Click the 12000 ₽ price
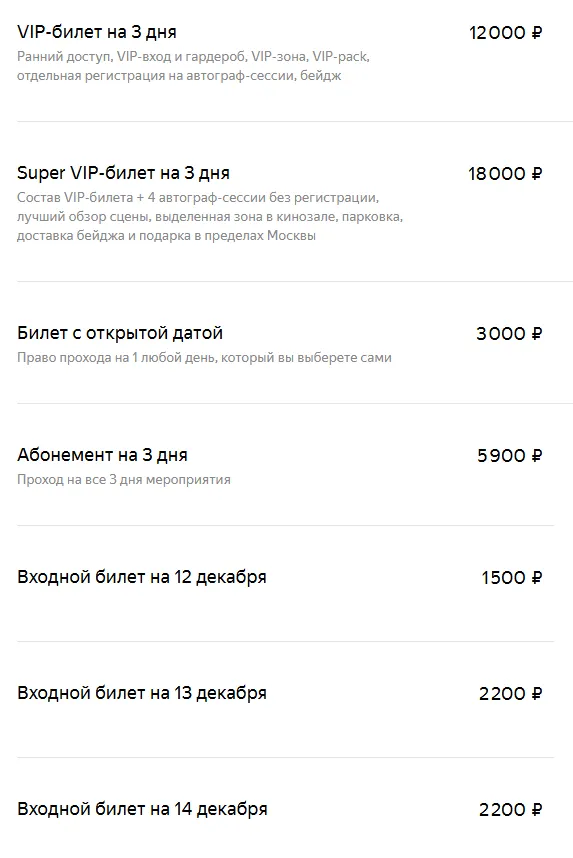 506,33
